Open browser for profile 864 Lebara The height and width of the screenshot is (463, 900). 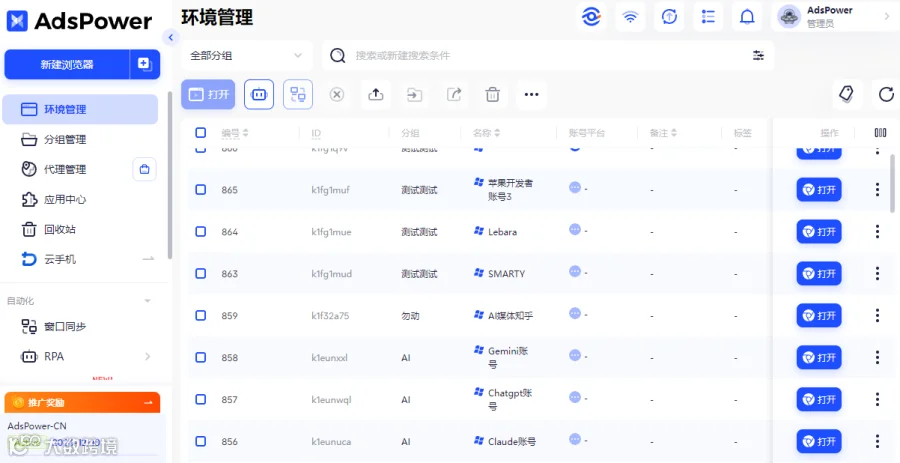click(819, 231)
